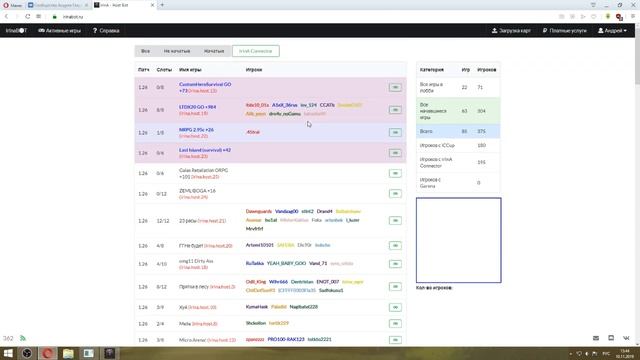640x360 pixels.
Task: Open Last Island (survival) +42 row action button
Action: [395, 153]
